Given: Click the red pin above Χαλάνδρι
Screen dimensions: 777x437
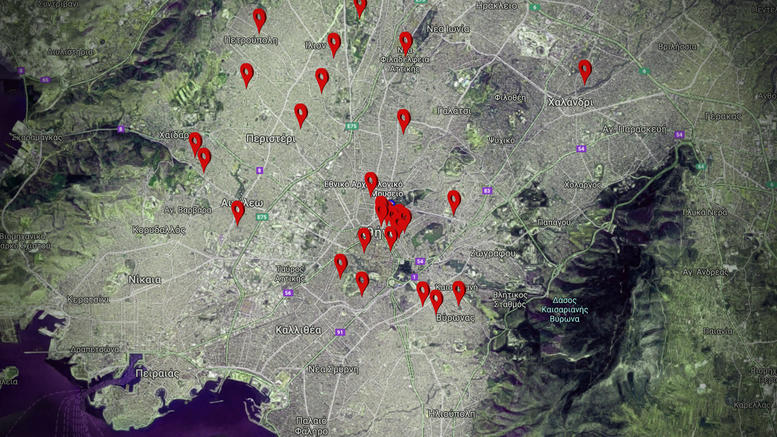Looking at the screenshot, I should pyautogui.click(x=585, y=71).
